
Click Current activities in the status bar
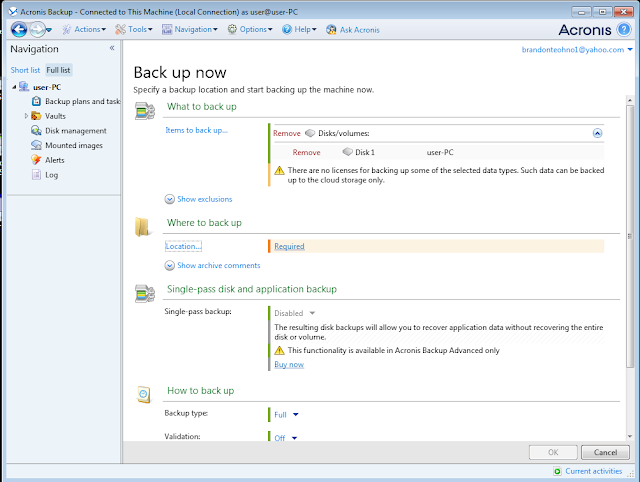pyautogui.click(x=588, y=471)
